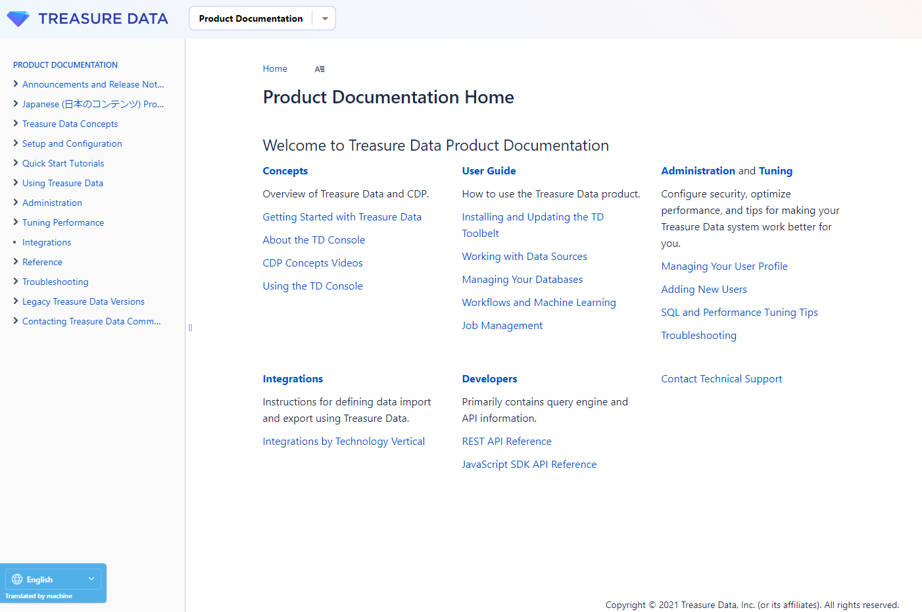The image size is (922, 612).
Task: Open Workflows and Machine Learning link
Action: tap(539, 302)
